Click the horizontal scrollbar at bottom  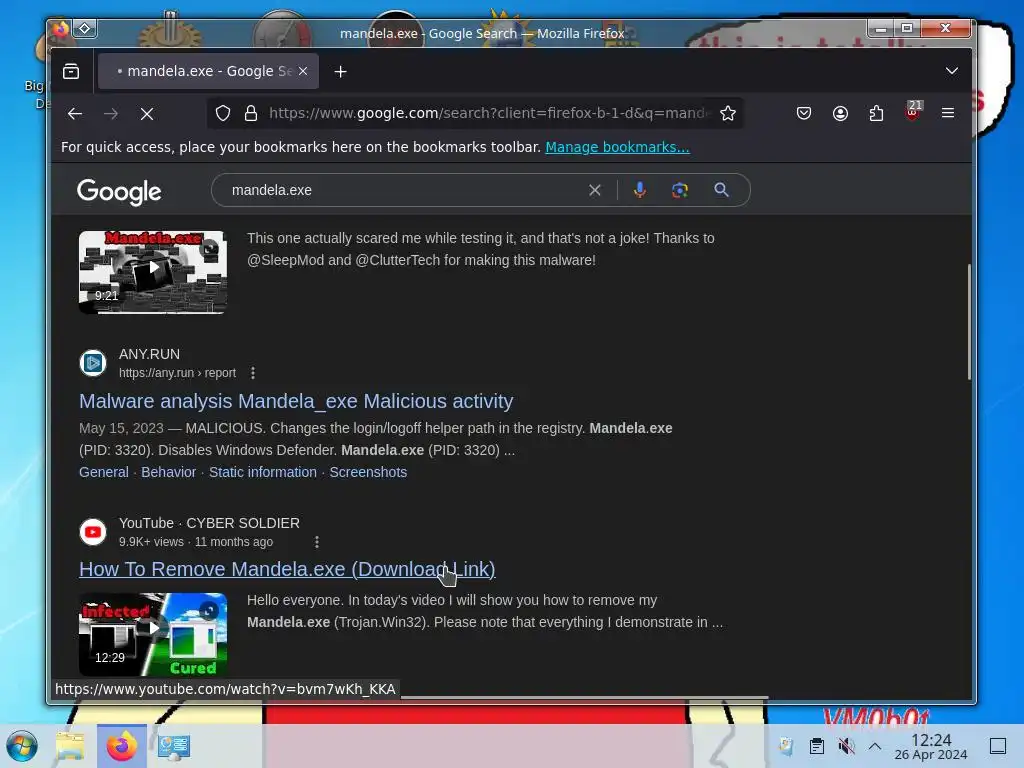584,698
